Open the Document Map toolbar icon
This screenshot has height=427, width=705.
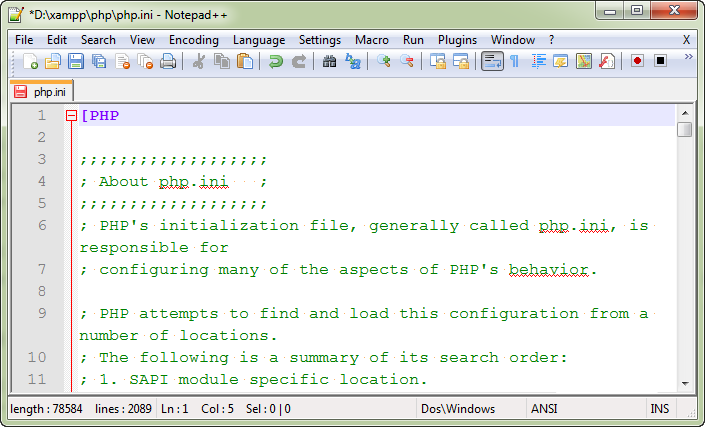[584, 61]
